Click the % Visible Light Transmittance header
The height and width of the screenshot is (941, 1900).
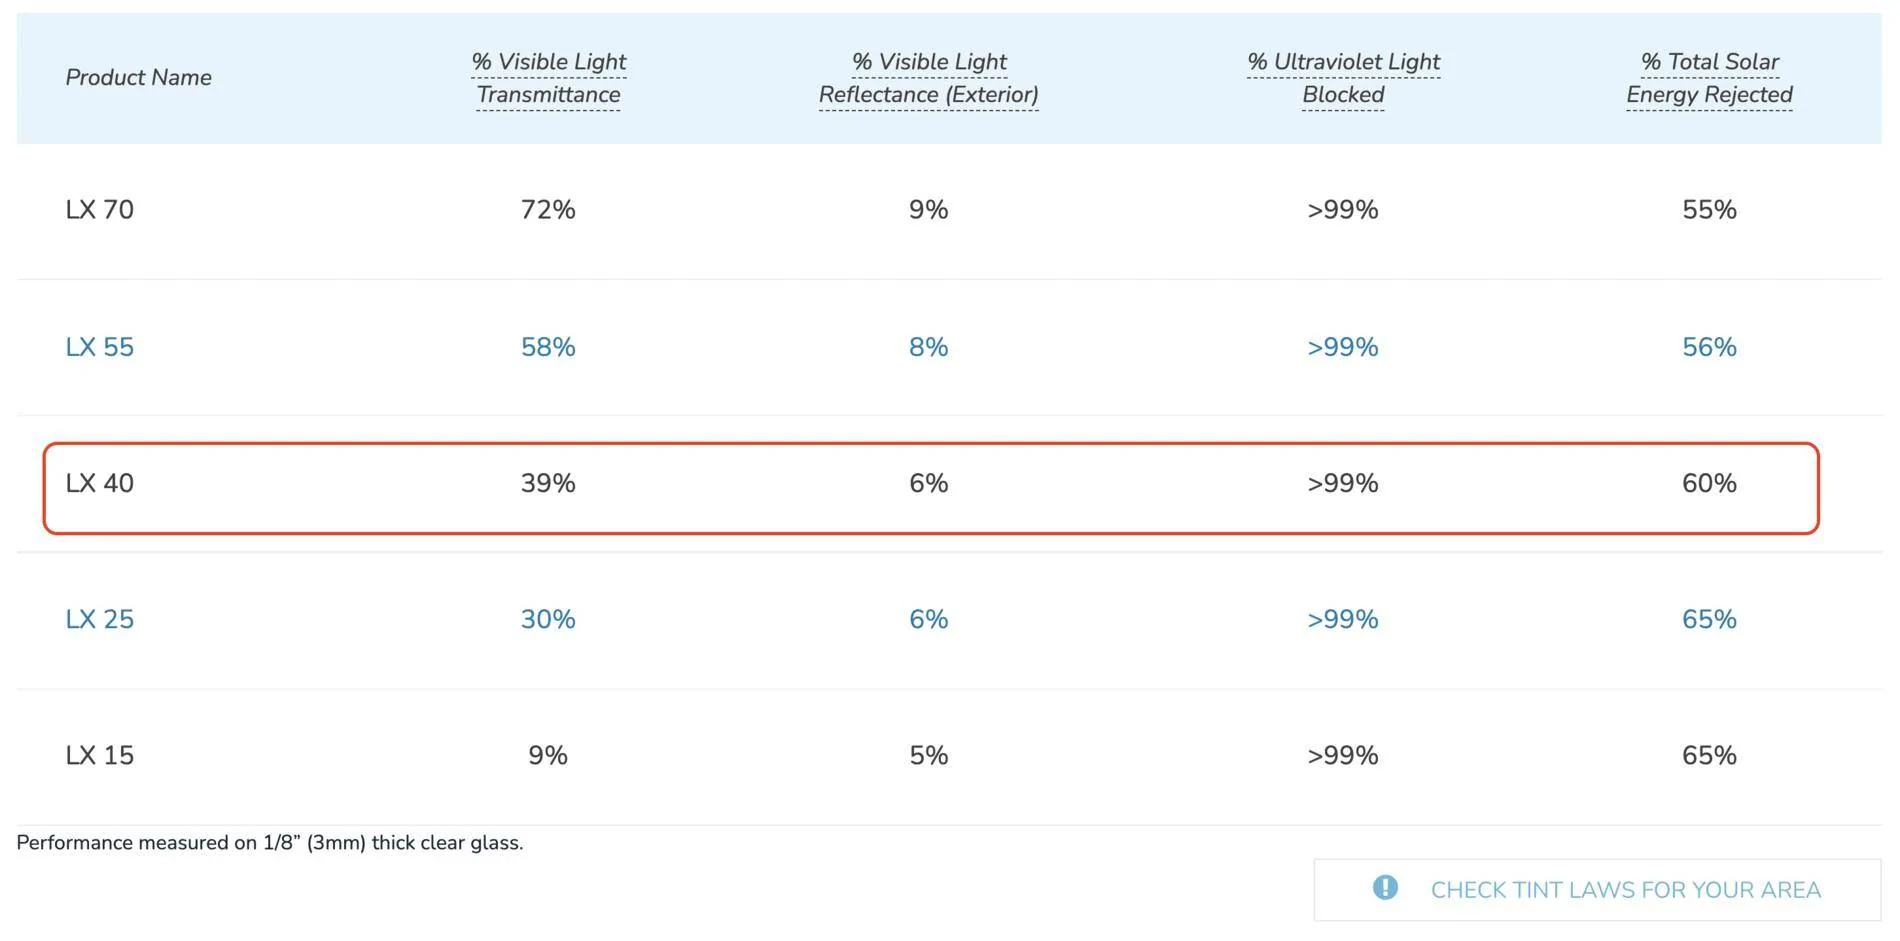click(548, 78)
